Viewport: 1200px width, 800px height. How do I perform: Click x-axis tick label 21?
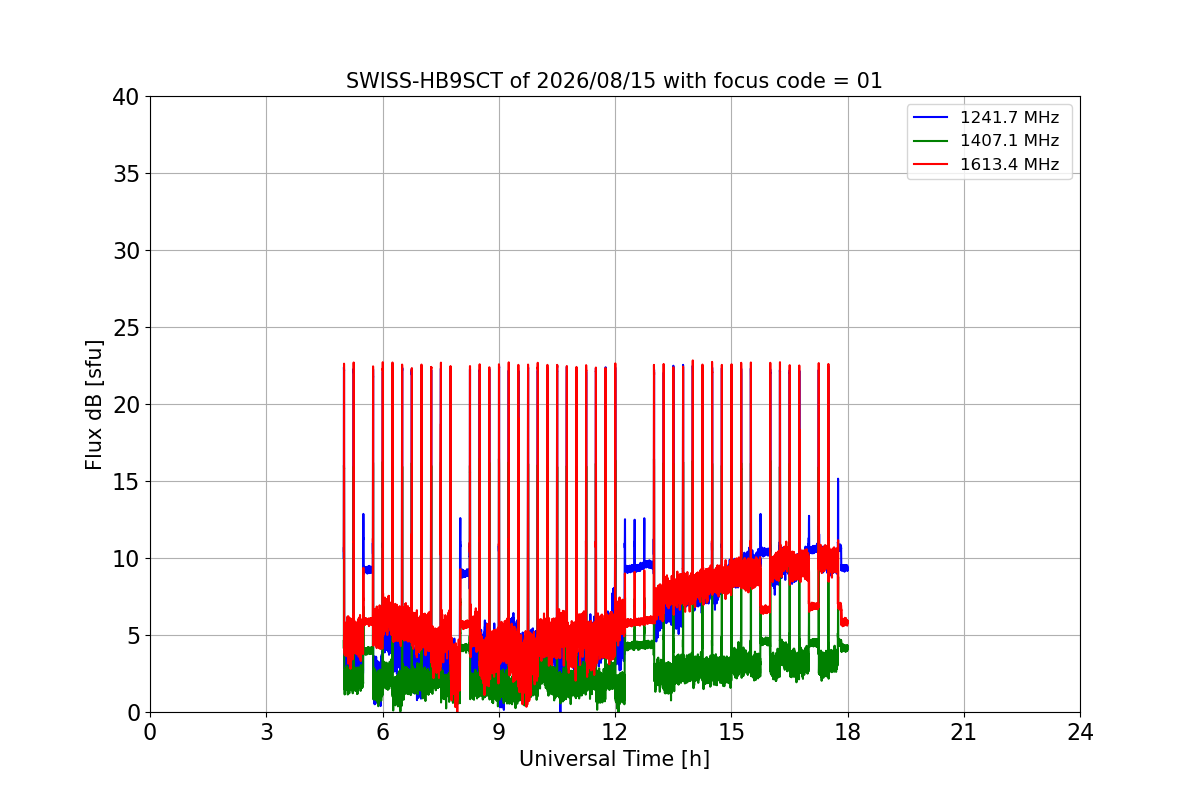(964, 732)
